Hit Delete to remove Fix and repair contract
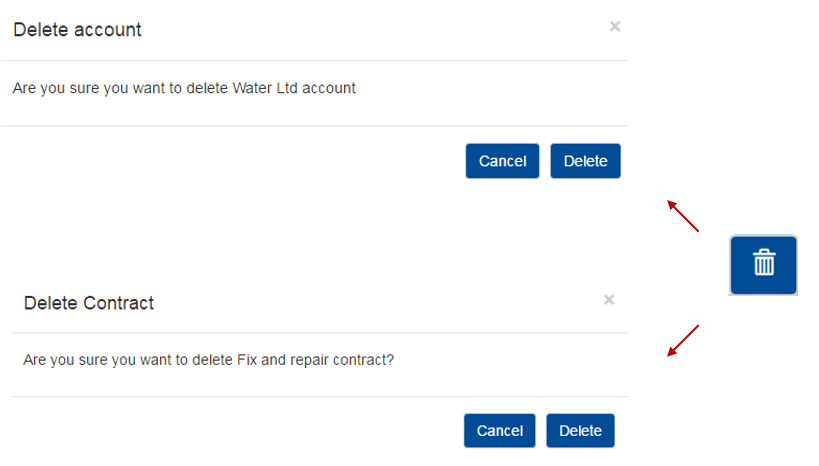 click(x=580, y=430)
